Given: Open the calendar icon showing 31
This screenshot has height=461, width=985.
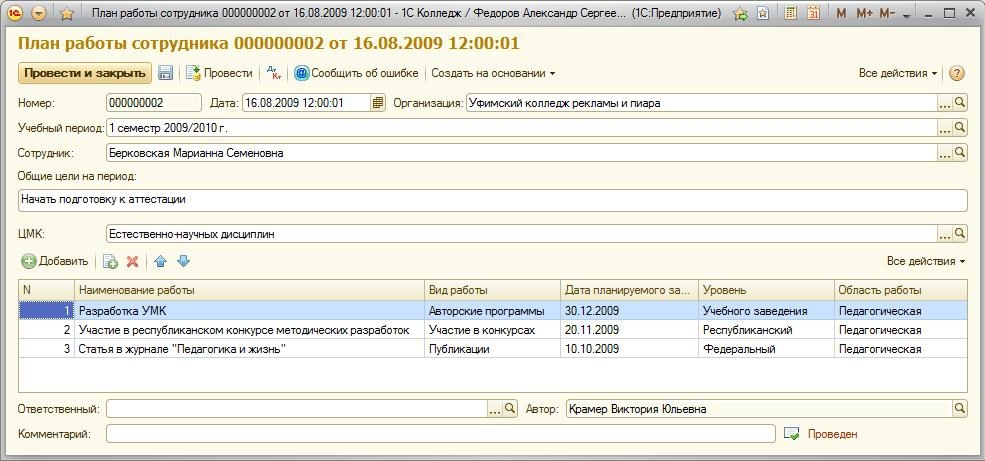Looking at the screenshot, I should pyautogui.click(x=813, y=13).
